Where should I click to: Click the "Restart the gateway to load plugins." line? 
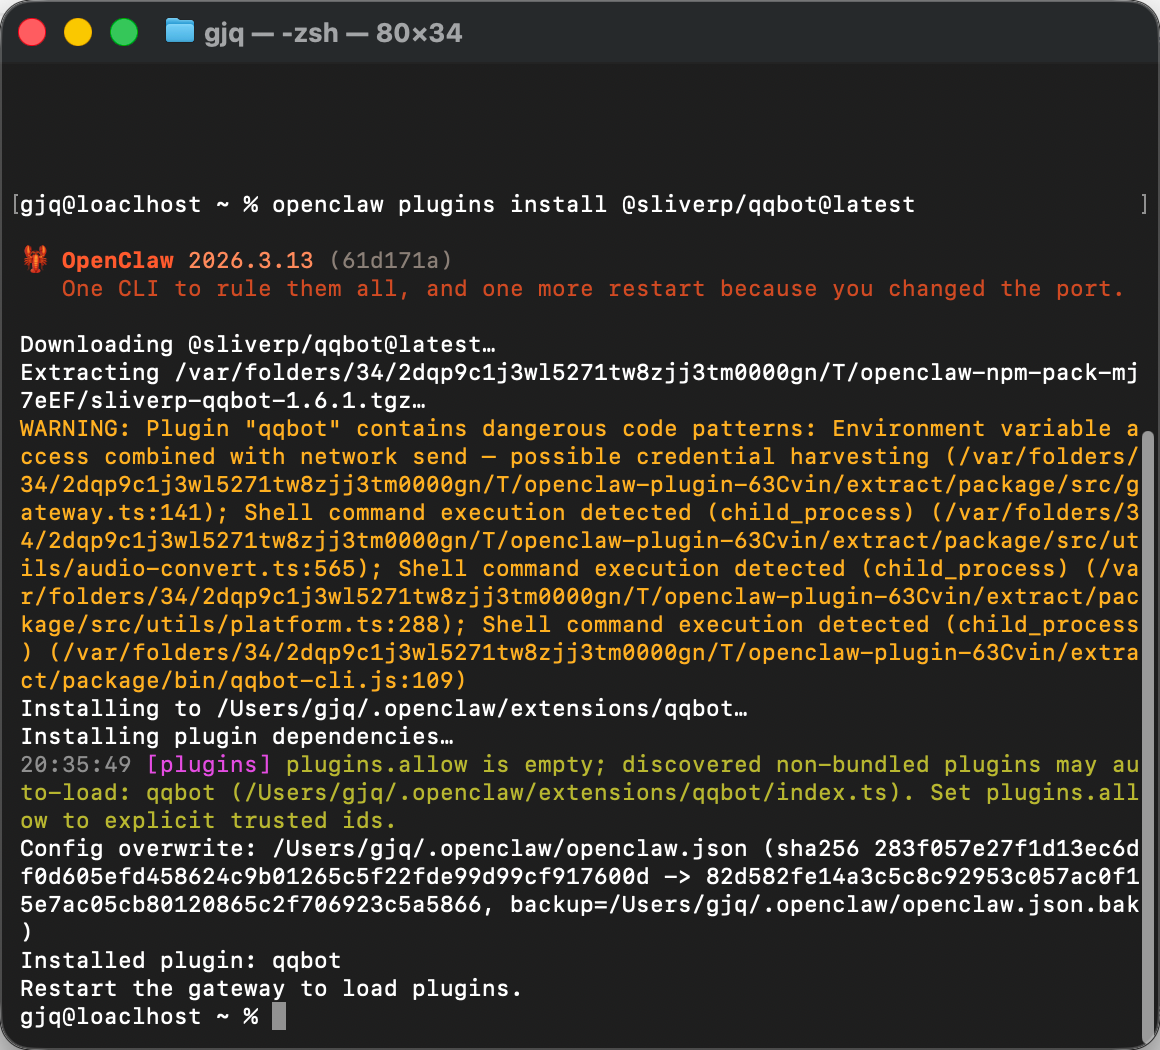click(271, 989)
